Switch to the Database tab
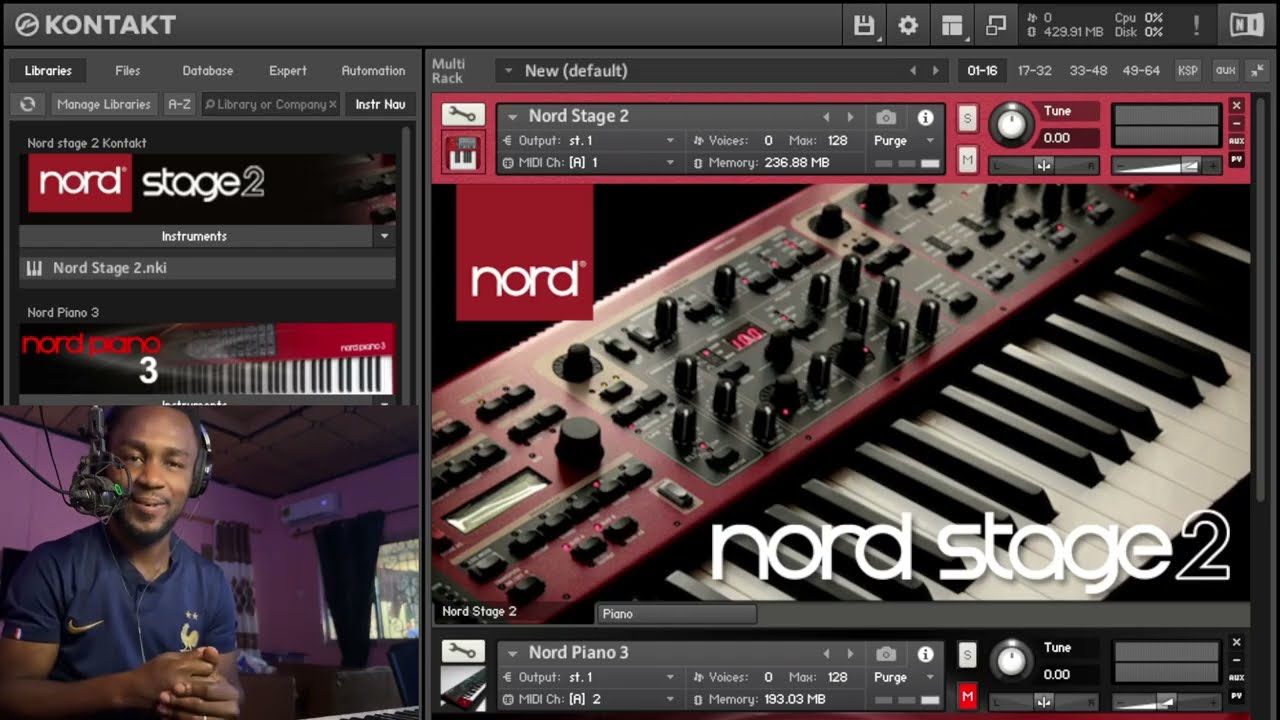This screenshot has height=720, width=1280. click(208, 71)
